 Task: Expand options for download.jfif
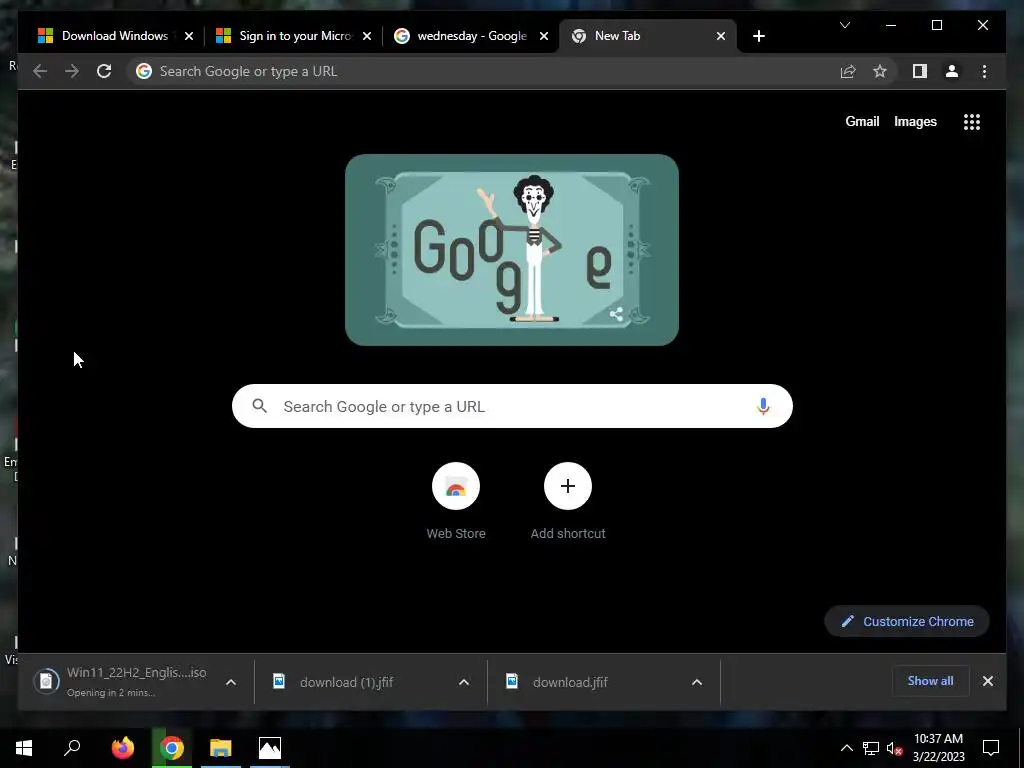point(697,682)
